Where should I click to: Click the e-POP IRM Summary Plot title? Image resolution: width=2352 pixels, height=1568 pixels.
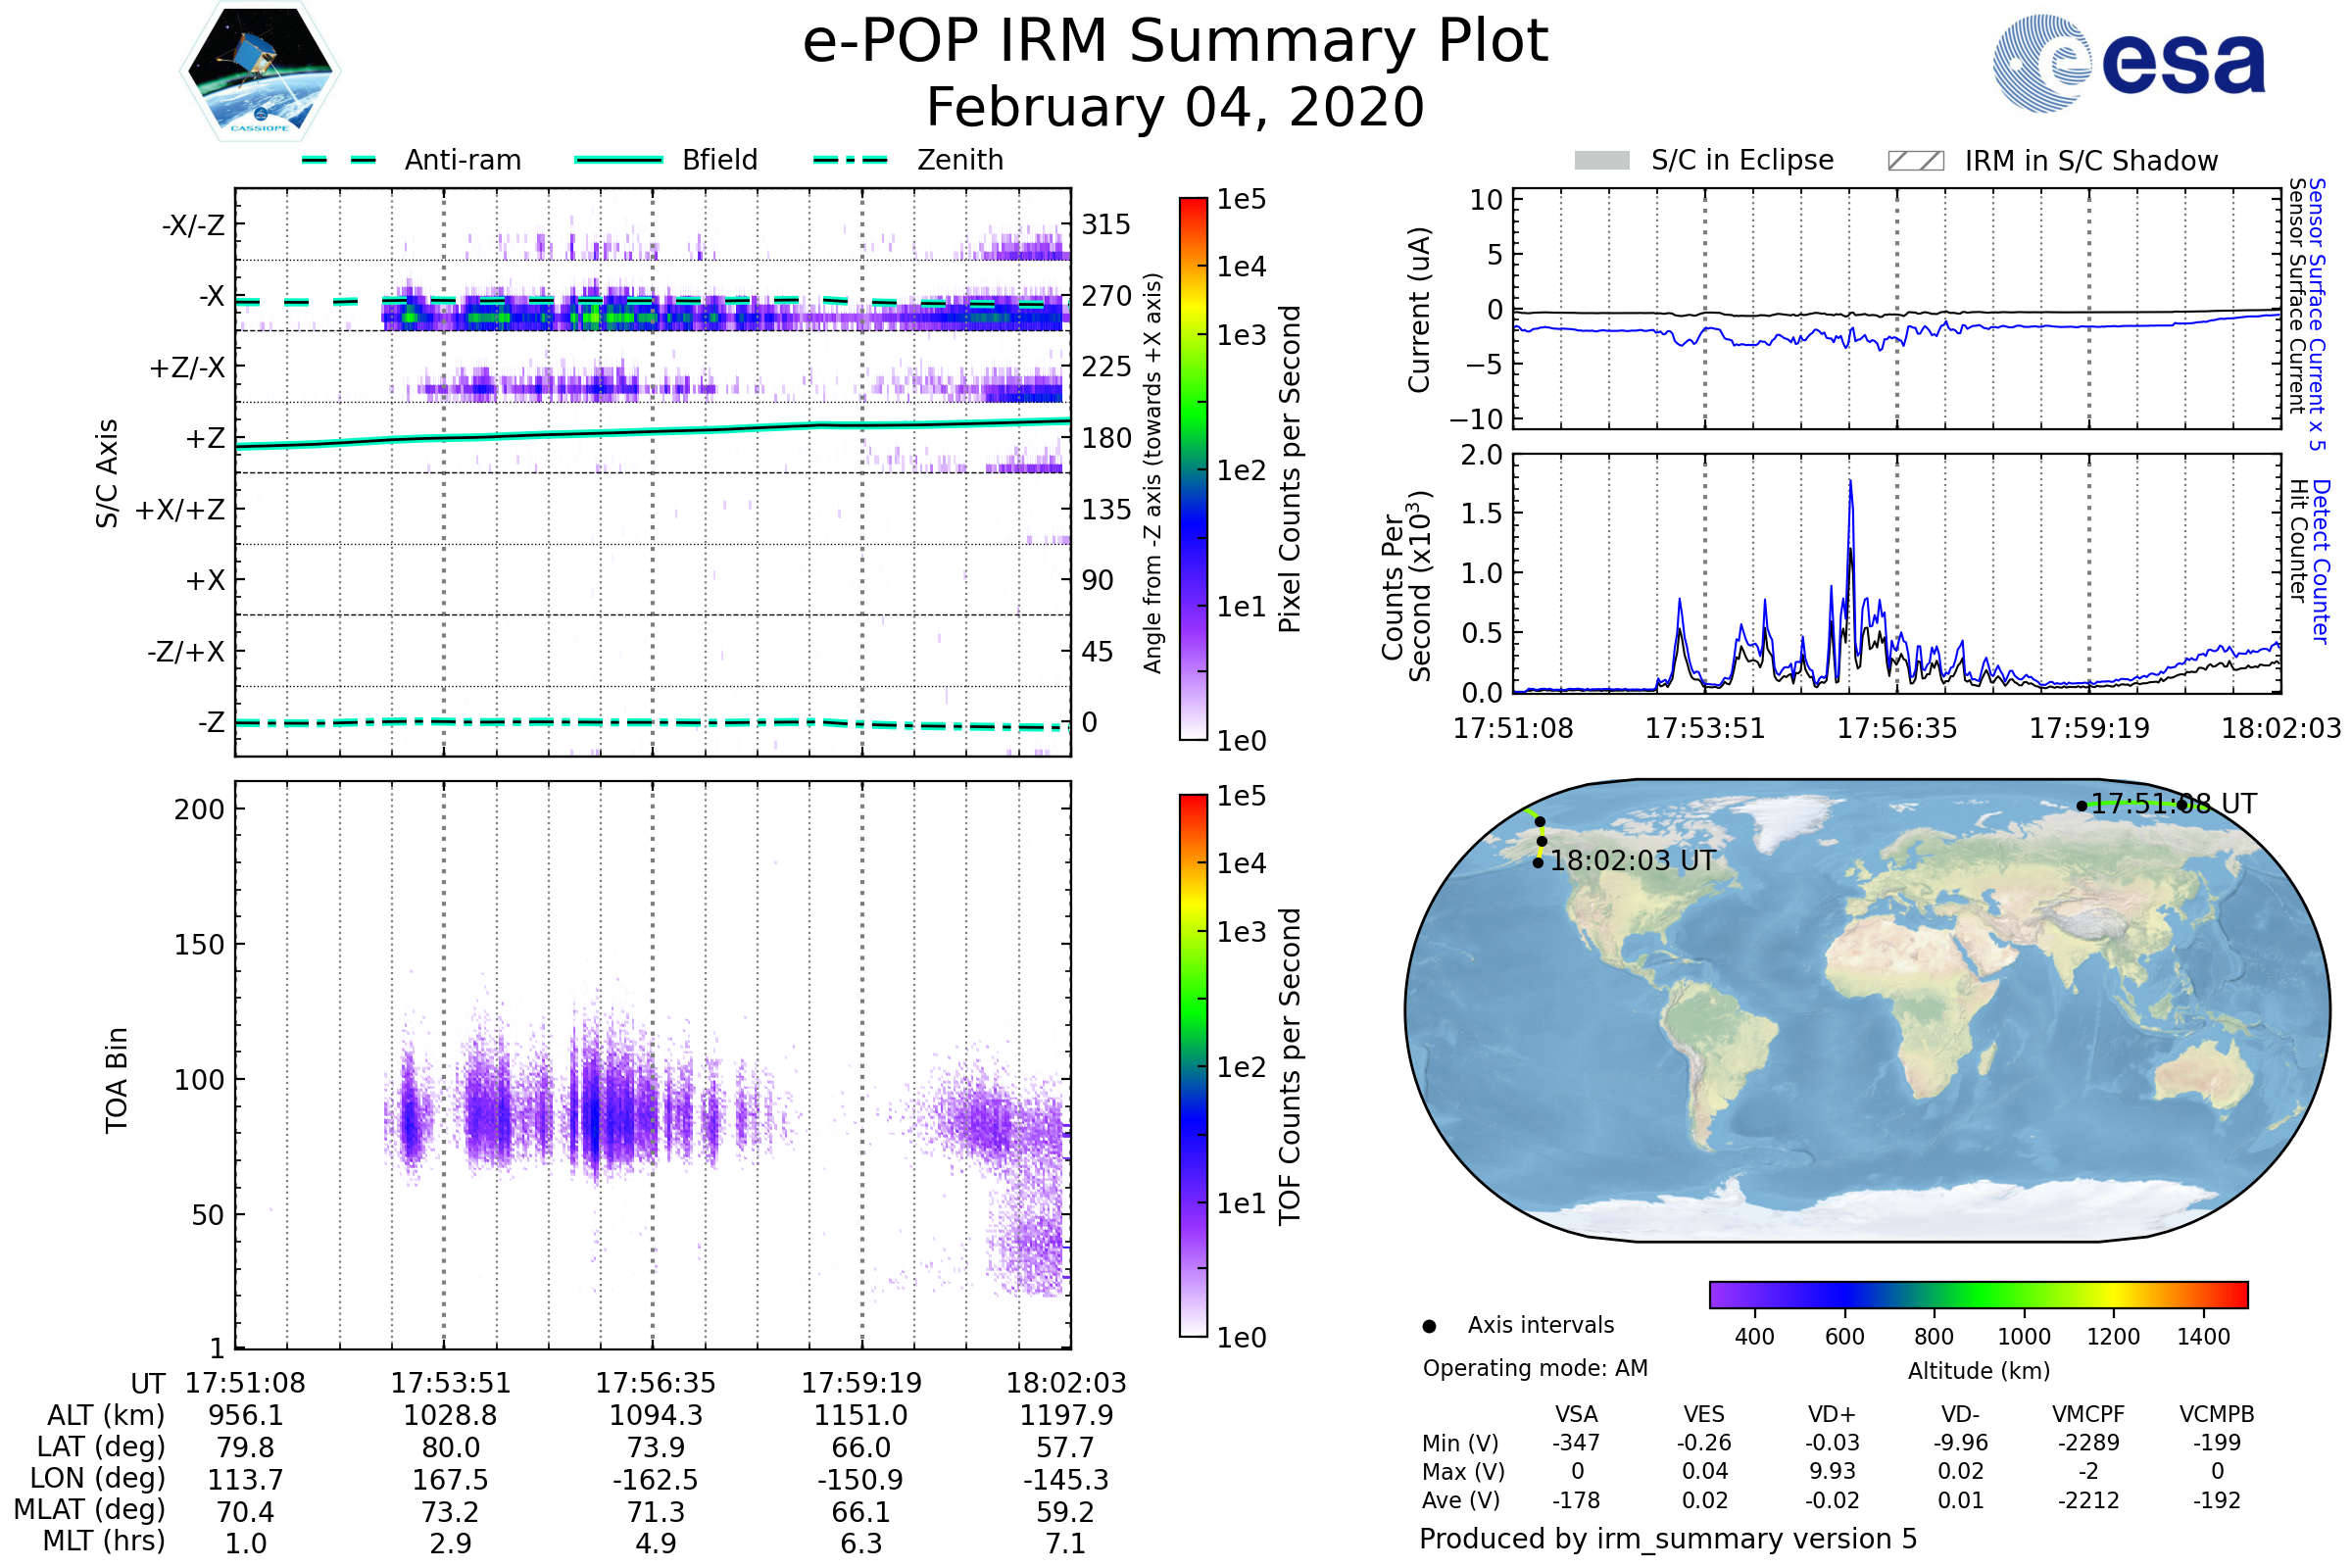point(1175,42)
